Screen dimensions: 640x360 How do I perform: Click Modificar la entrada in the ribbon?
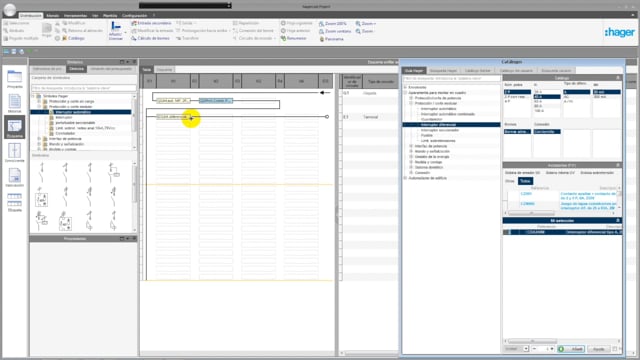click(152, 31)
